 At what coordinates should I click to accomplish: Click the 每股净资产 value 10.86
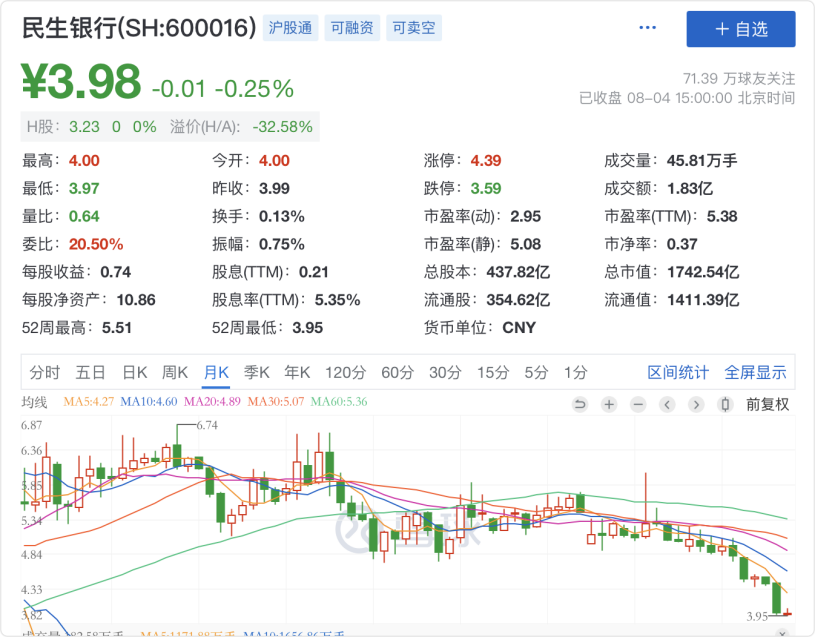click(136, 300)
